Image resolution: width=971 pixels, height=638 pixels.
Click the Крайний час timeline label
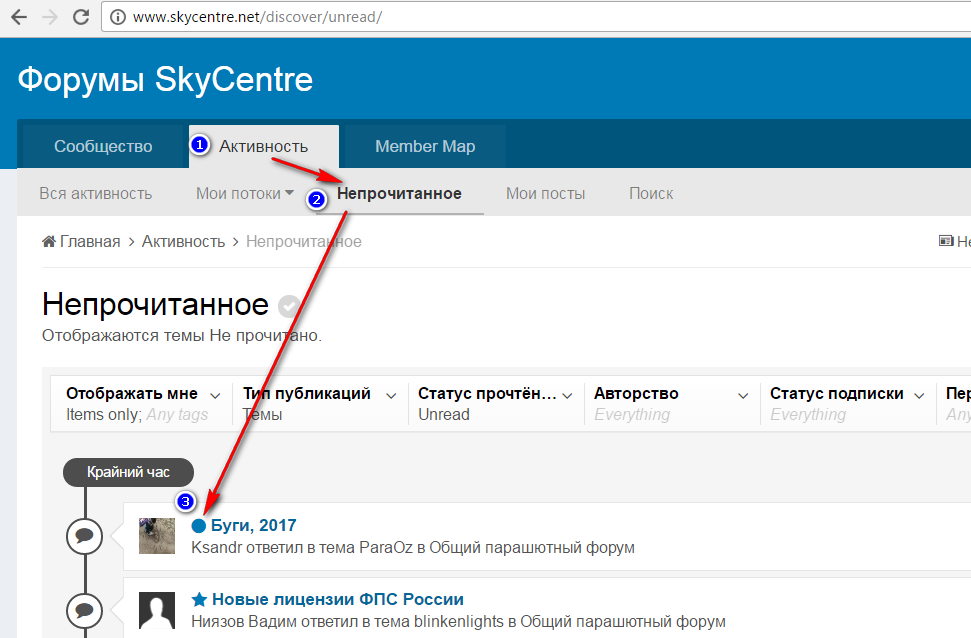(128, 472)
